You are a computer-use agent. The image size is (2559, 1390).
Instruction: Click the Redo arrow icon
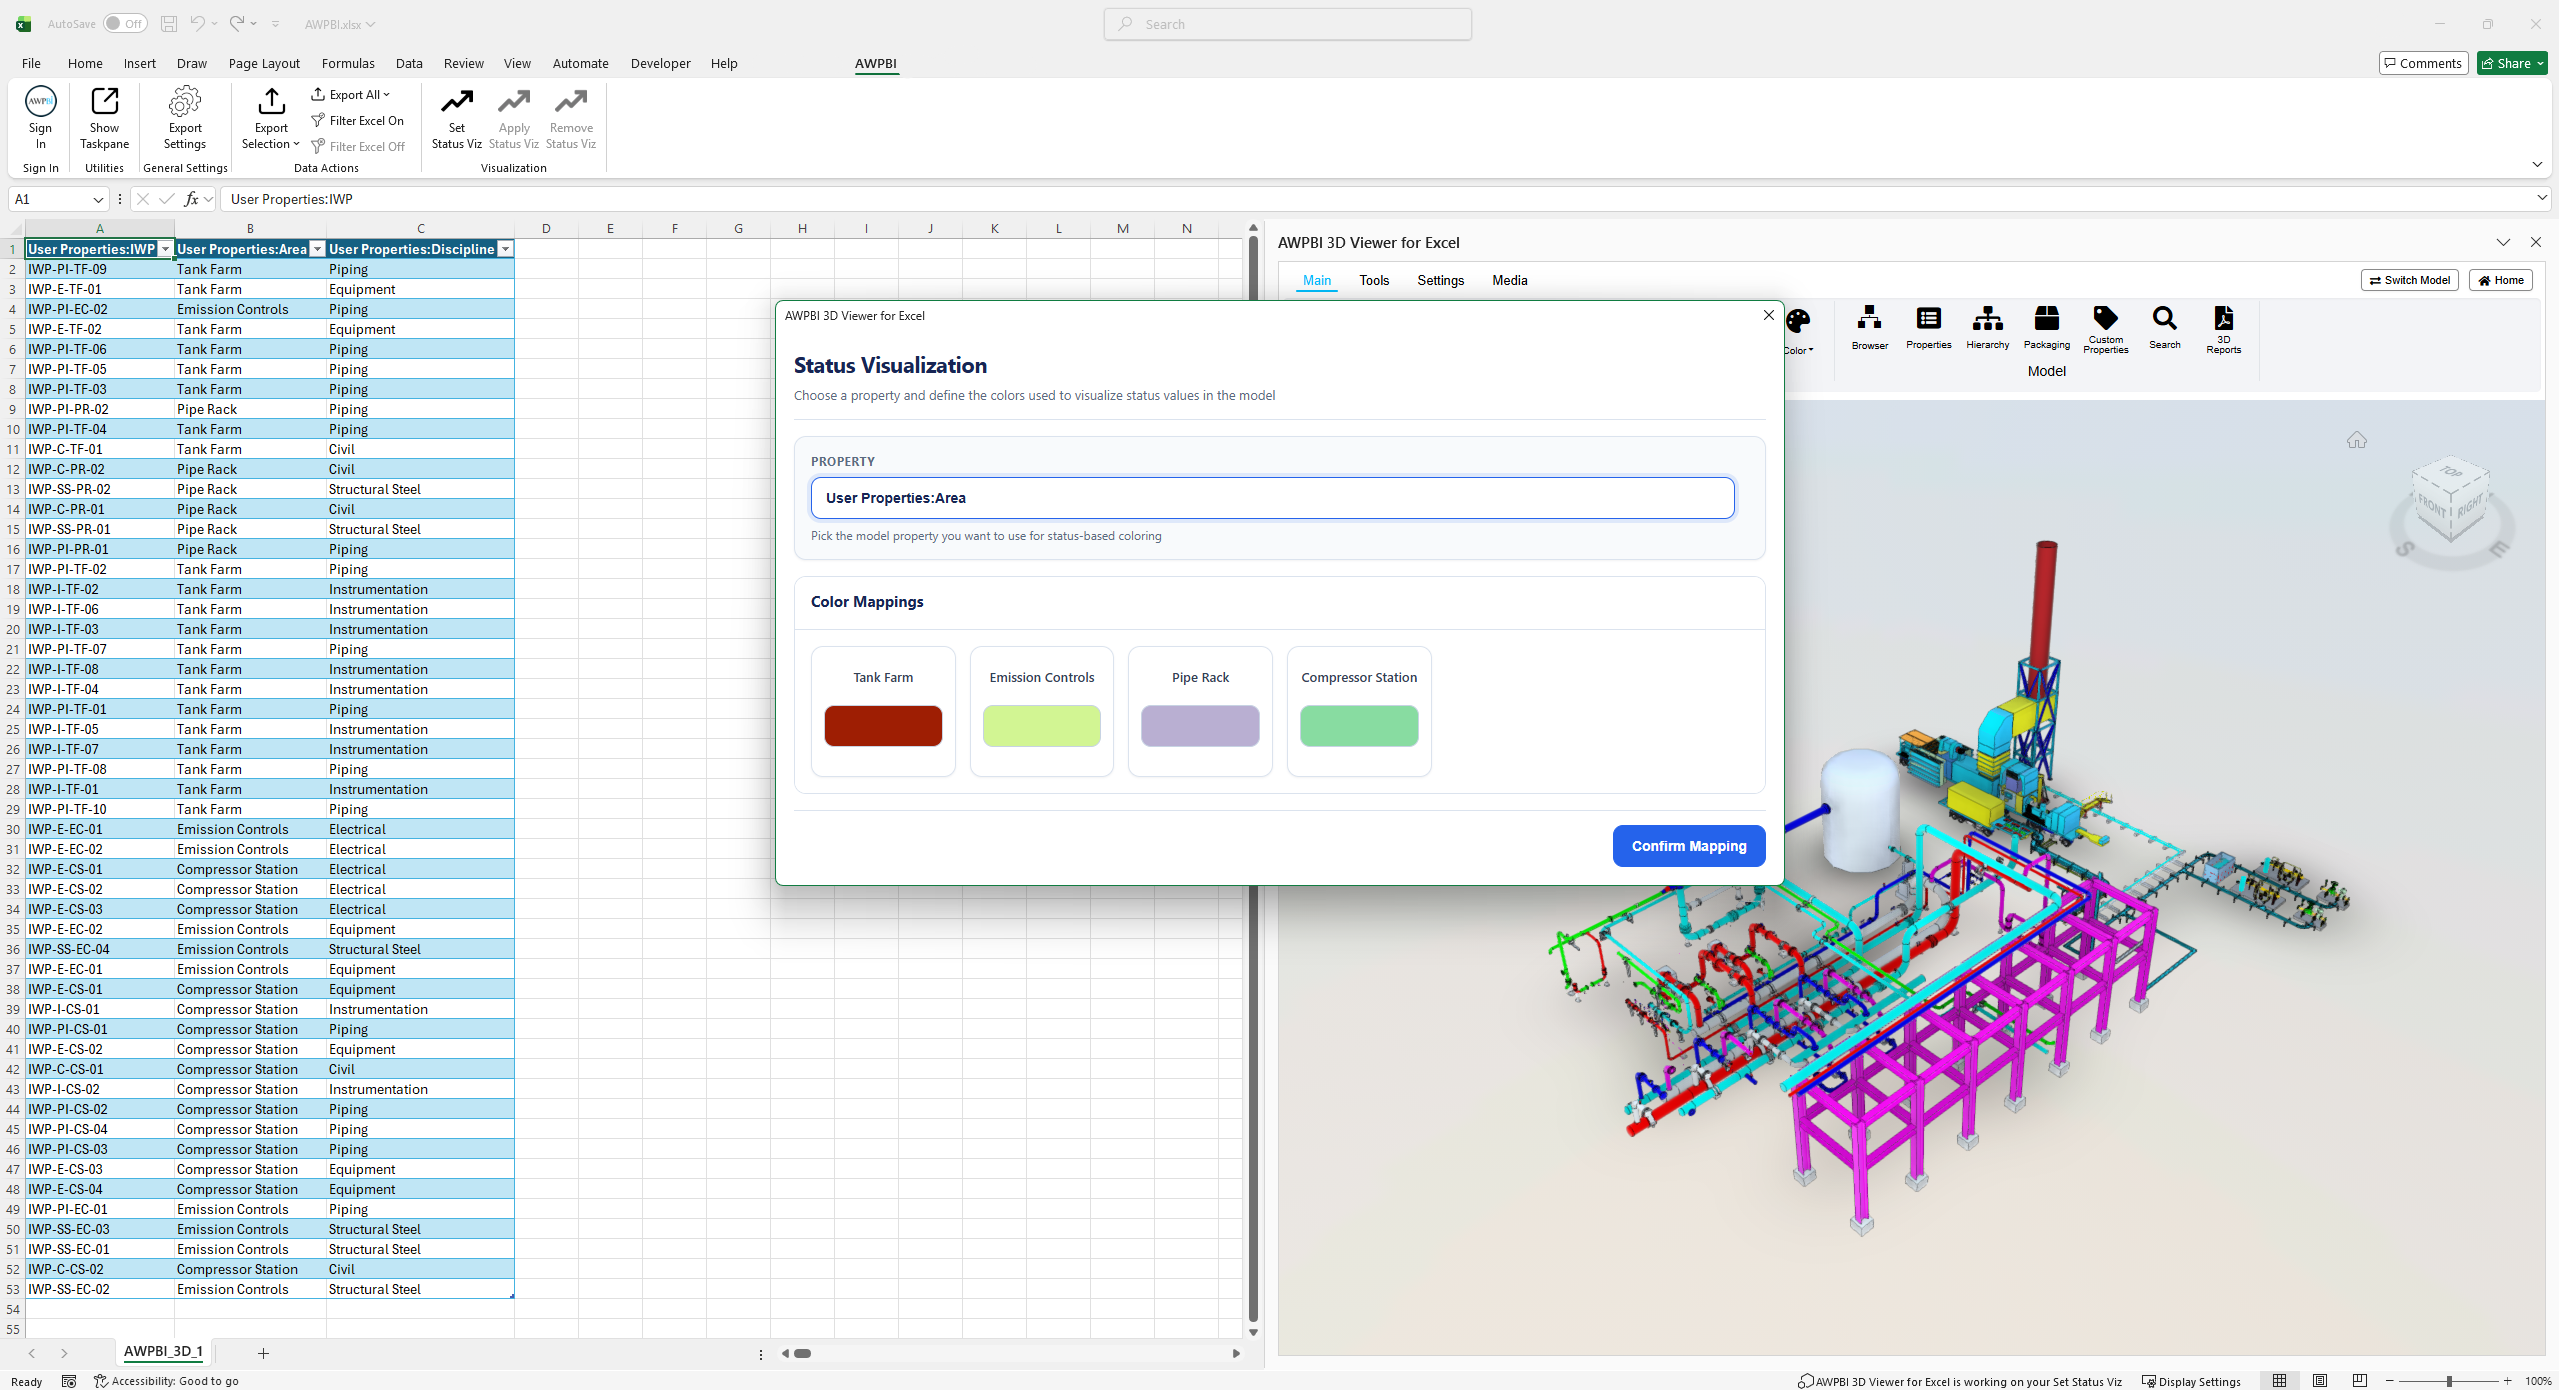pos(237,24)
